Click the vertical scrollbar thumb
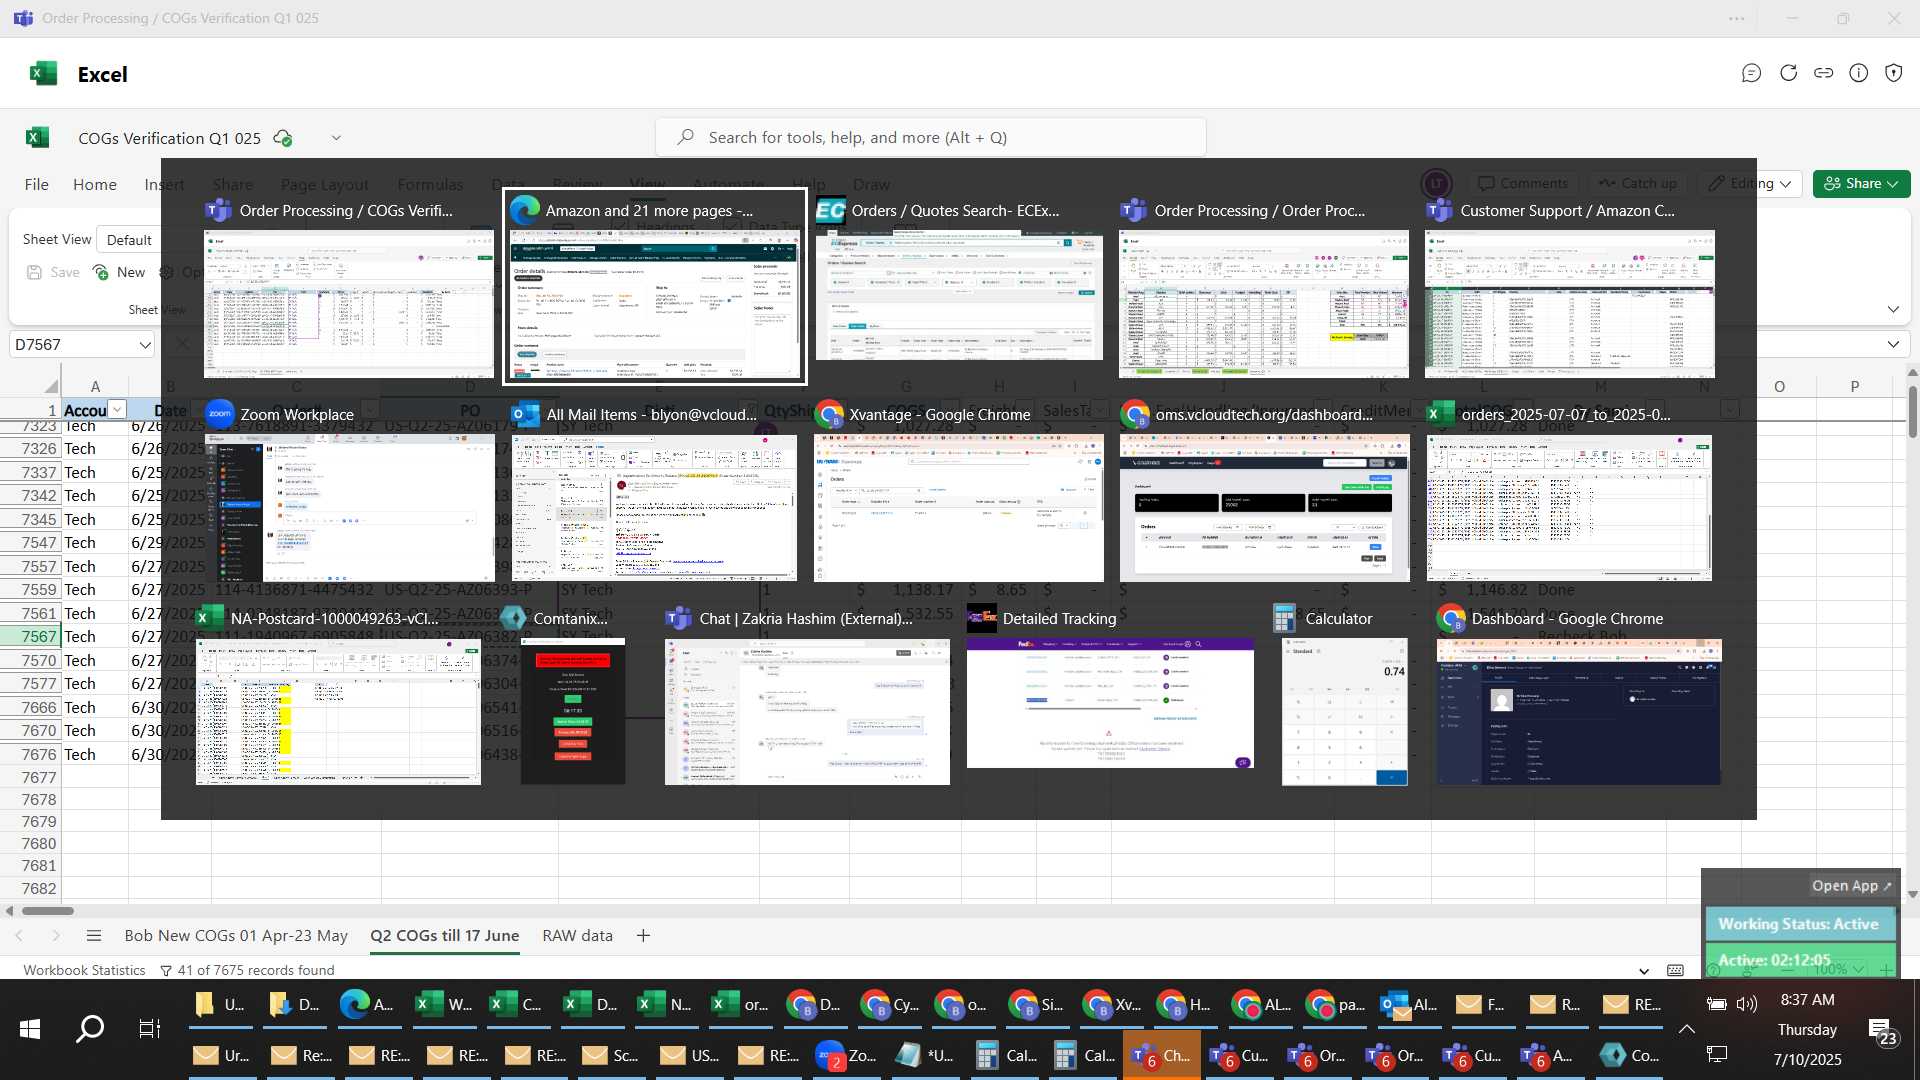This screenshot has width=1920, height=1080. point(1912,410)
